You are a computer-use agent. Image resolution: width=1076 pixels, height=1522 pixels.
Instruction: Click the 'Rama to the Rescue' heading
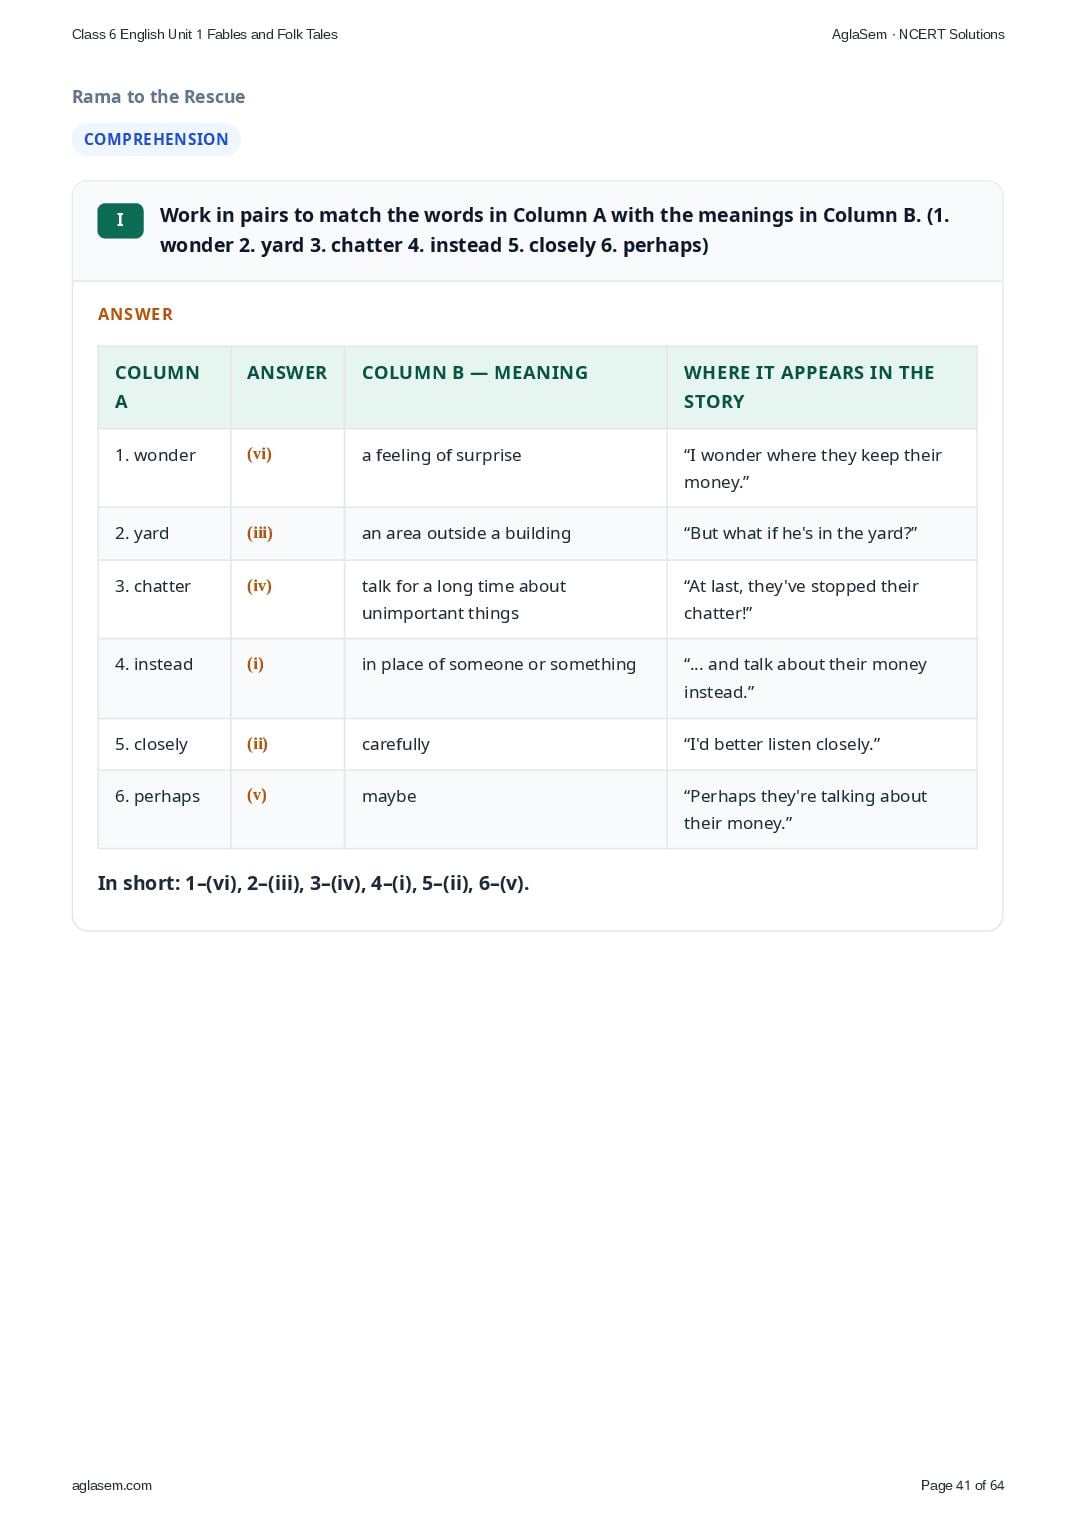[x=158, y=96]
